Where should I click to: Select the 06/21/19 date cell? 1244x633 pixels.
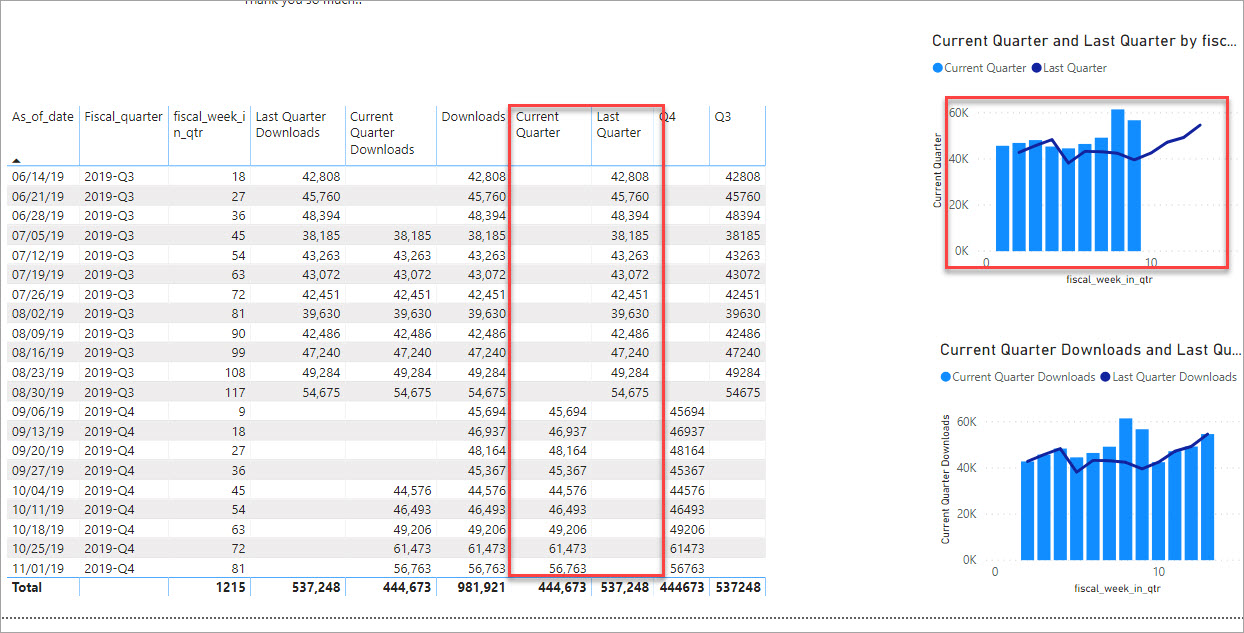tap(37, 196)
